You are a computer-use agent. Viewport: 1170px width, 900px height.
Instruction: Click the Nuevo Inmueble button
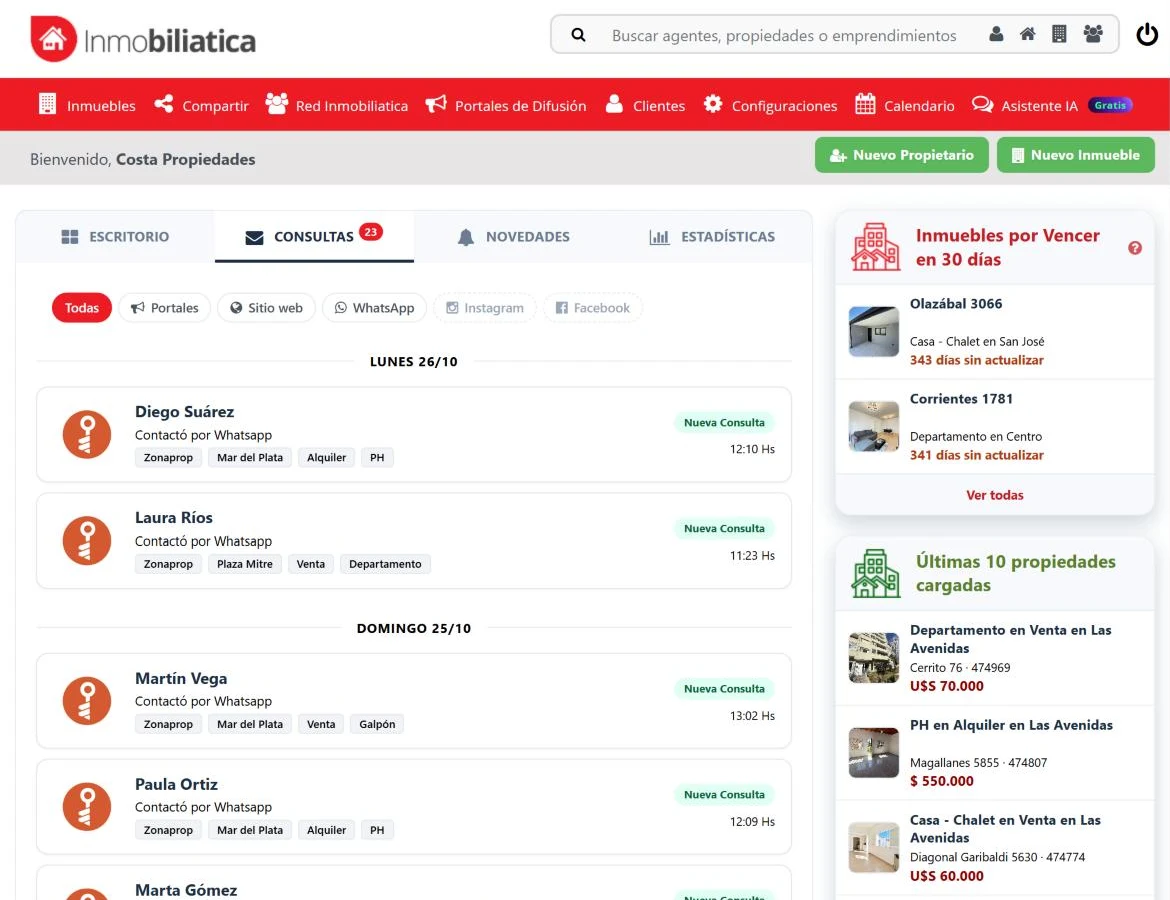click(x=1075, y=155)
